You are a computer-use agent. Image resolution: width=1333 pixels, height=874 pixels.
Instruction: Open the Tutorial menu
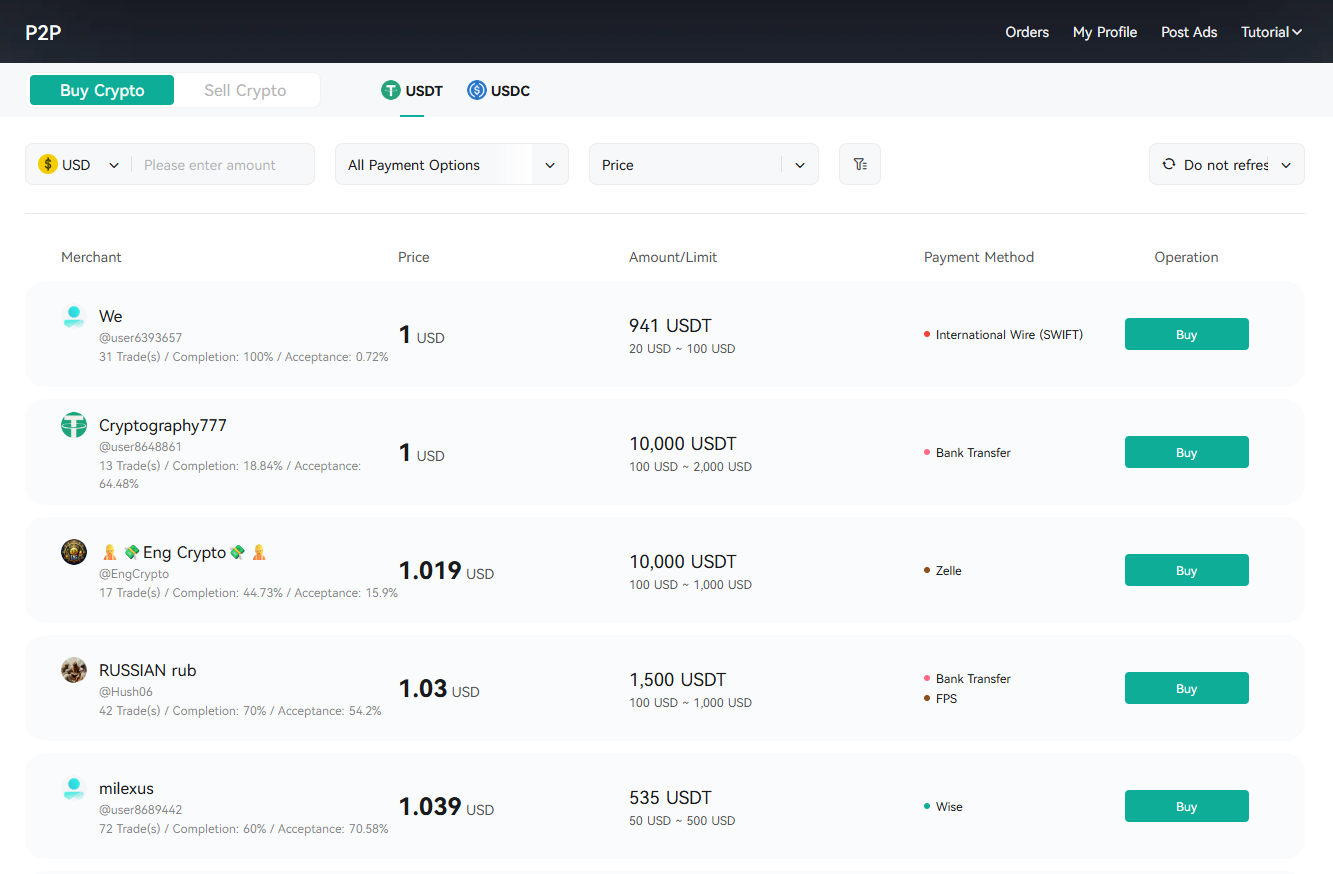(x=1271, y=32)
